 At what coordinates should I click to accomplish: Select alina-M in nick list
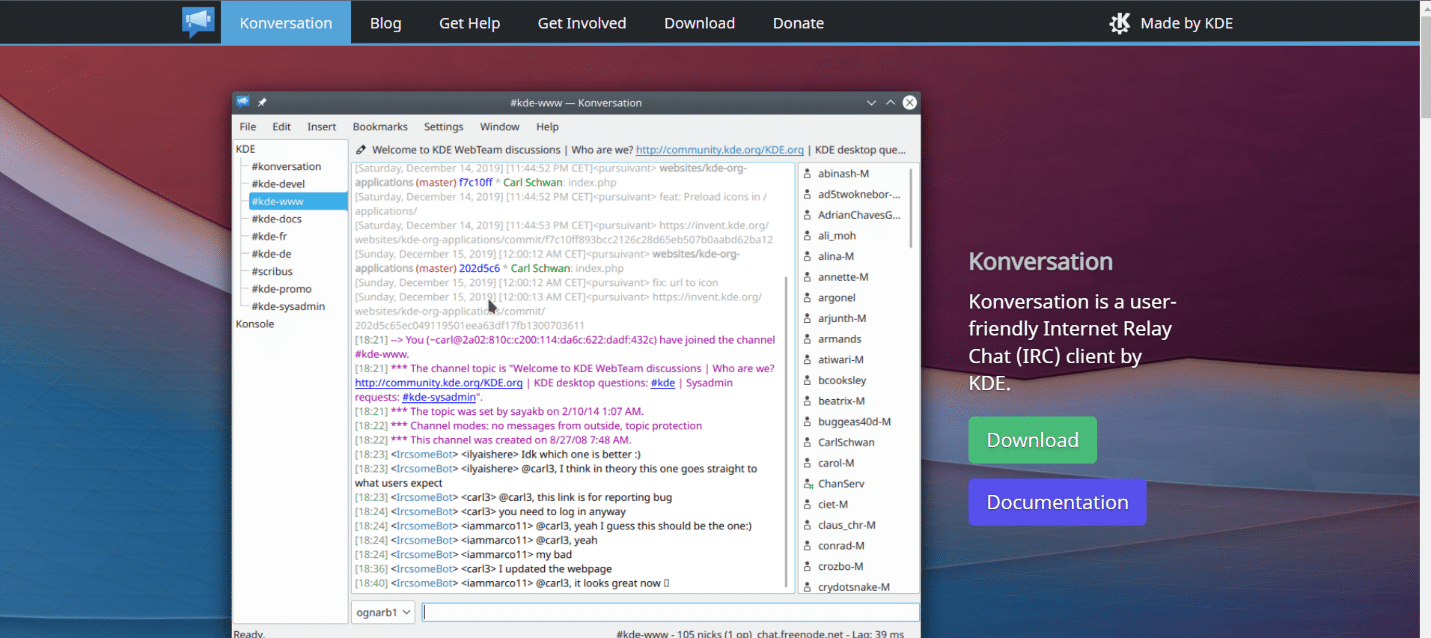[x=835, y=257]
